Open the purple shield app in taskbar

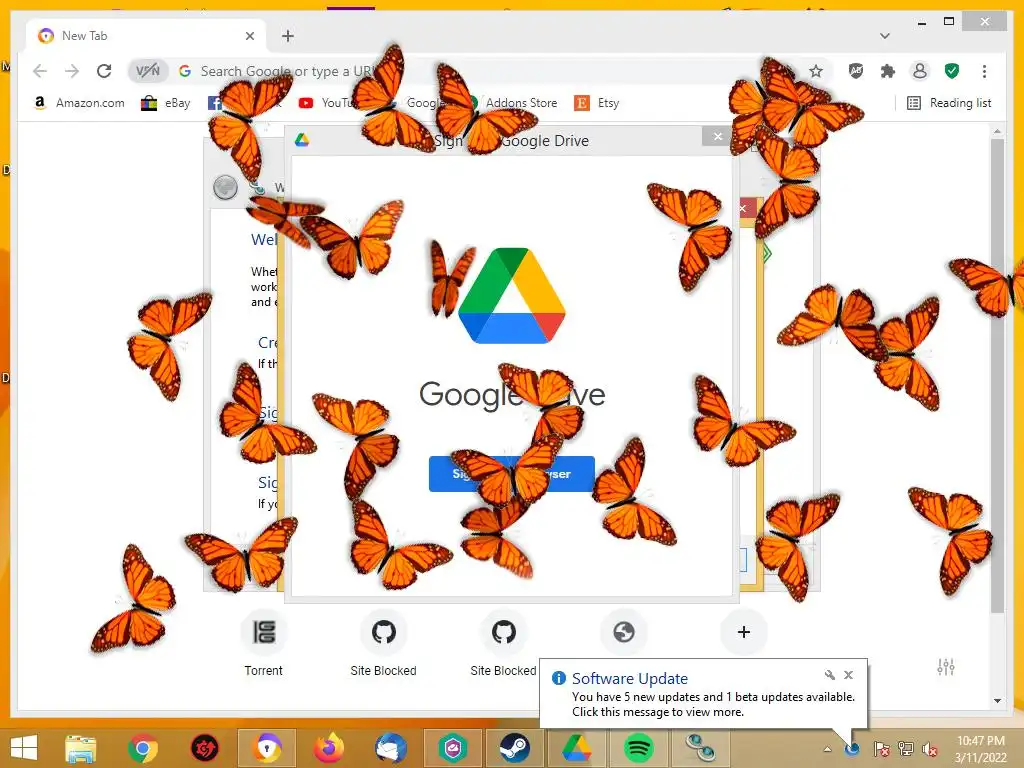click(453, 748)
